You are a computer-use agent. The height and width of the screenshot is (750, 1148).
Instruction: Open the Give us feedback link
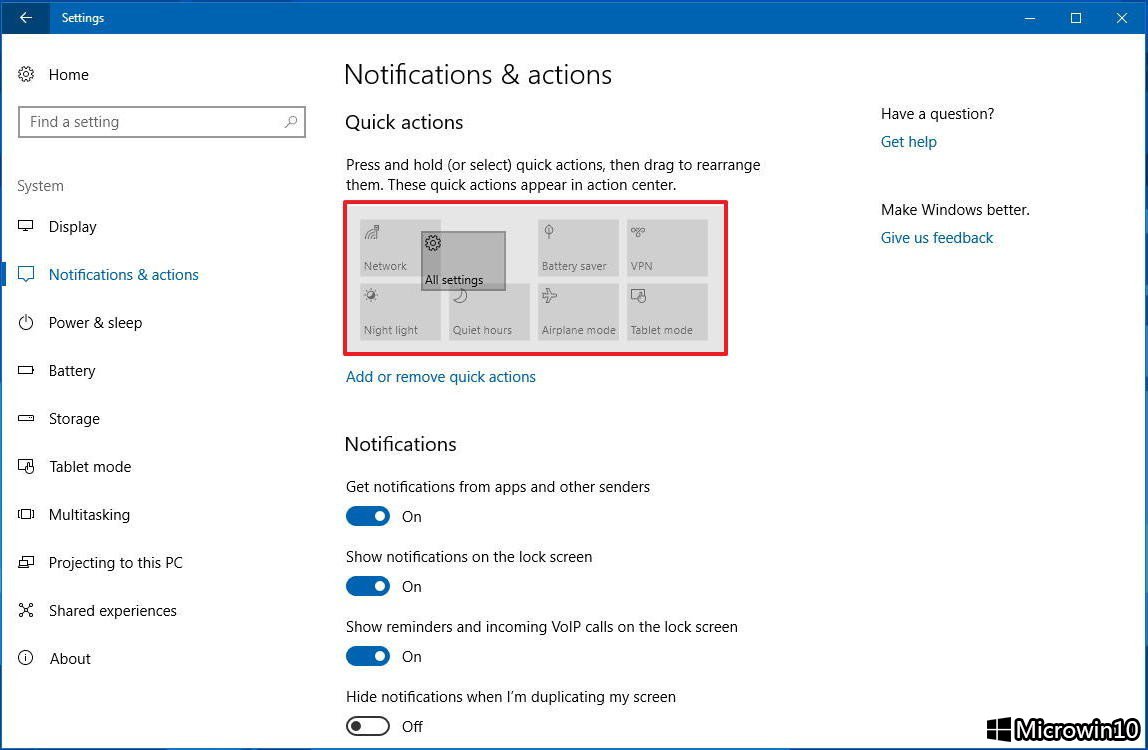click(936, 238)
